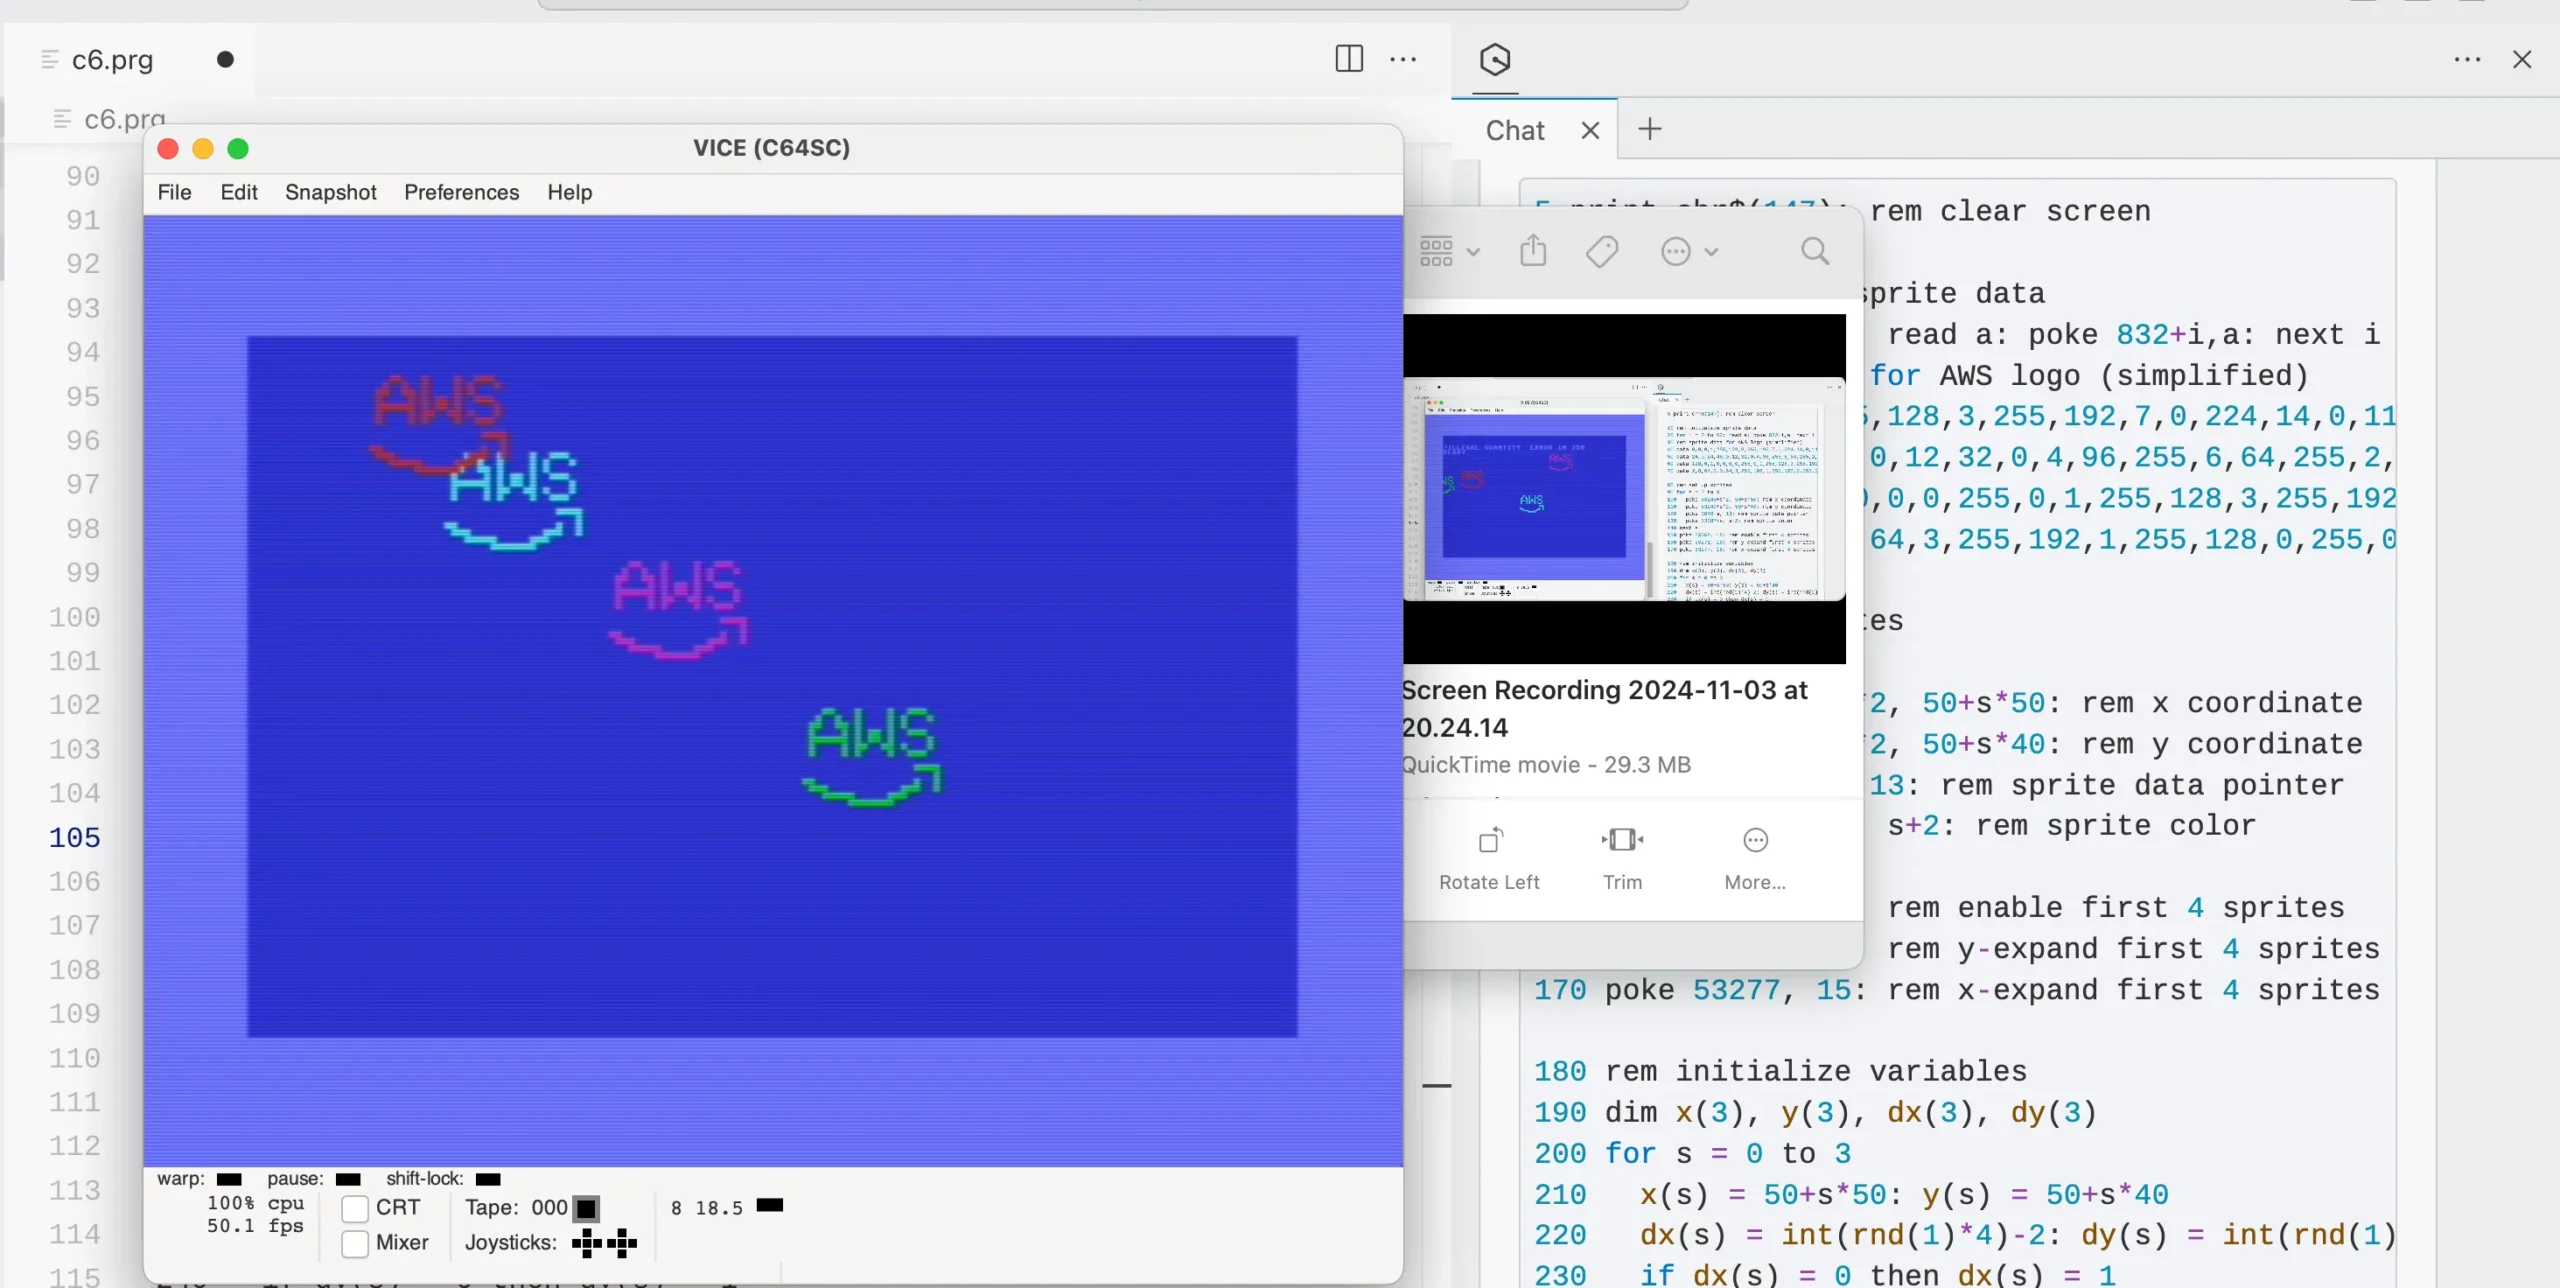
Task: Click line number 105 in editor gutter
Action: click(75, 838)
